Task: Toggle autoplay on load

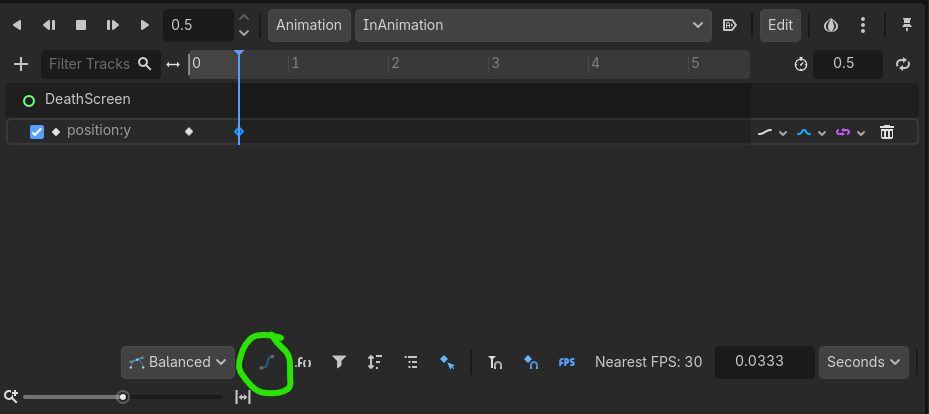Action: coord(730,25)
